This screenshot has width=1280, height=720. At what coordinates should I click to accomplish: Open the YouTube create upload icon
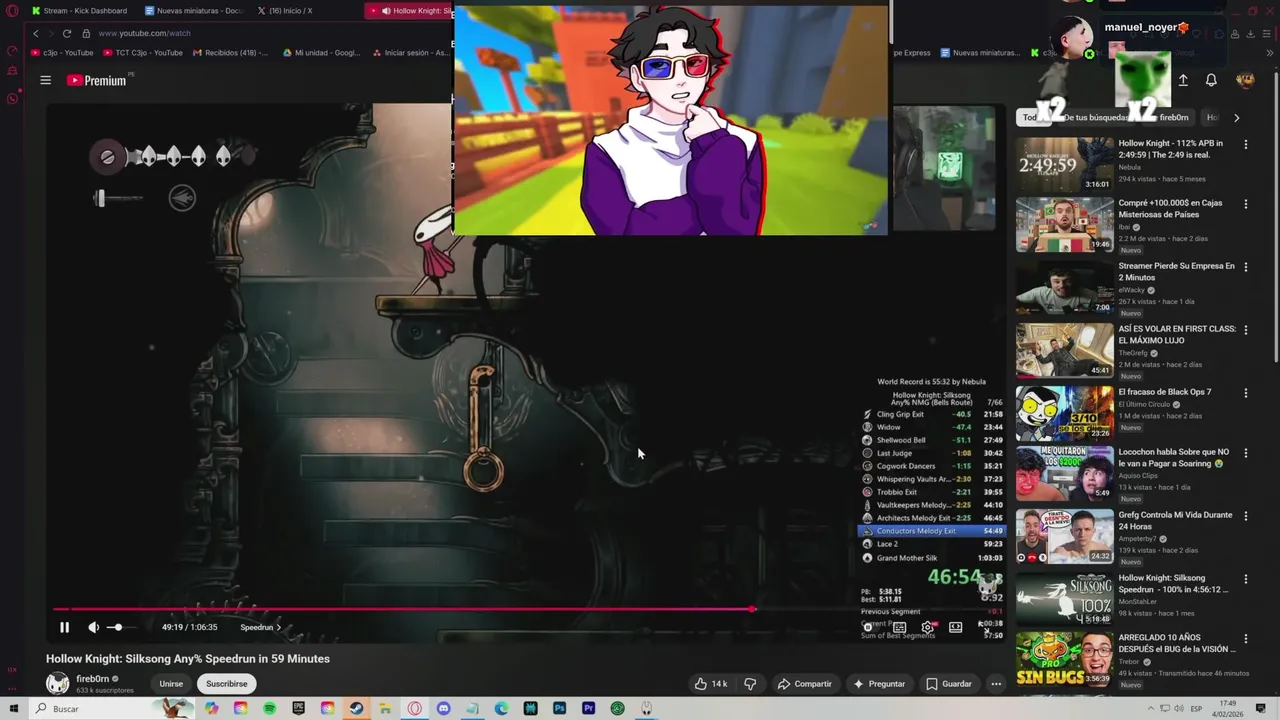[1183, 80]
